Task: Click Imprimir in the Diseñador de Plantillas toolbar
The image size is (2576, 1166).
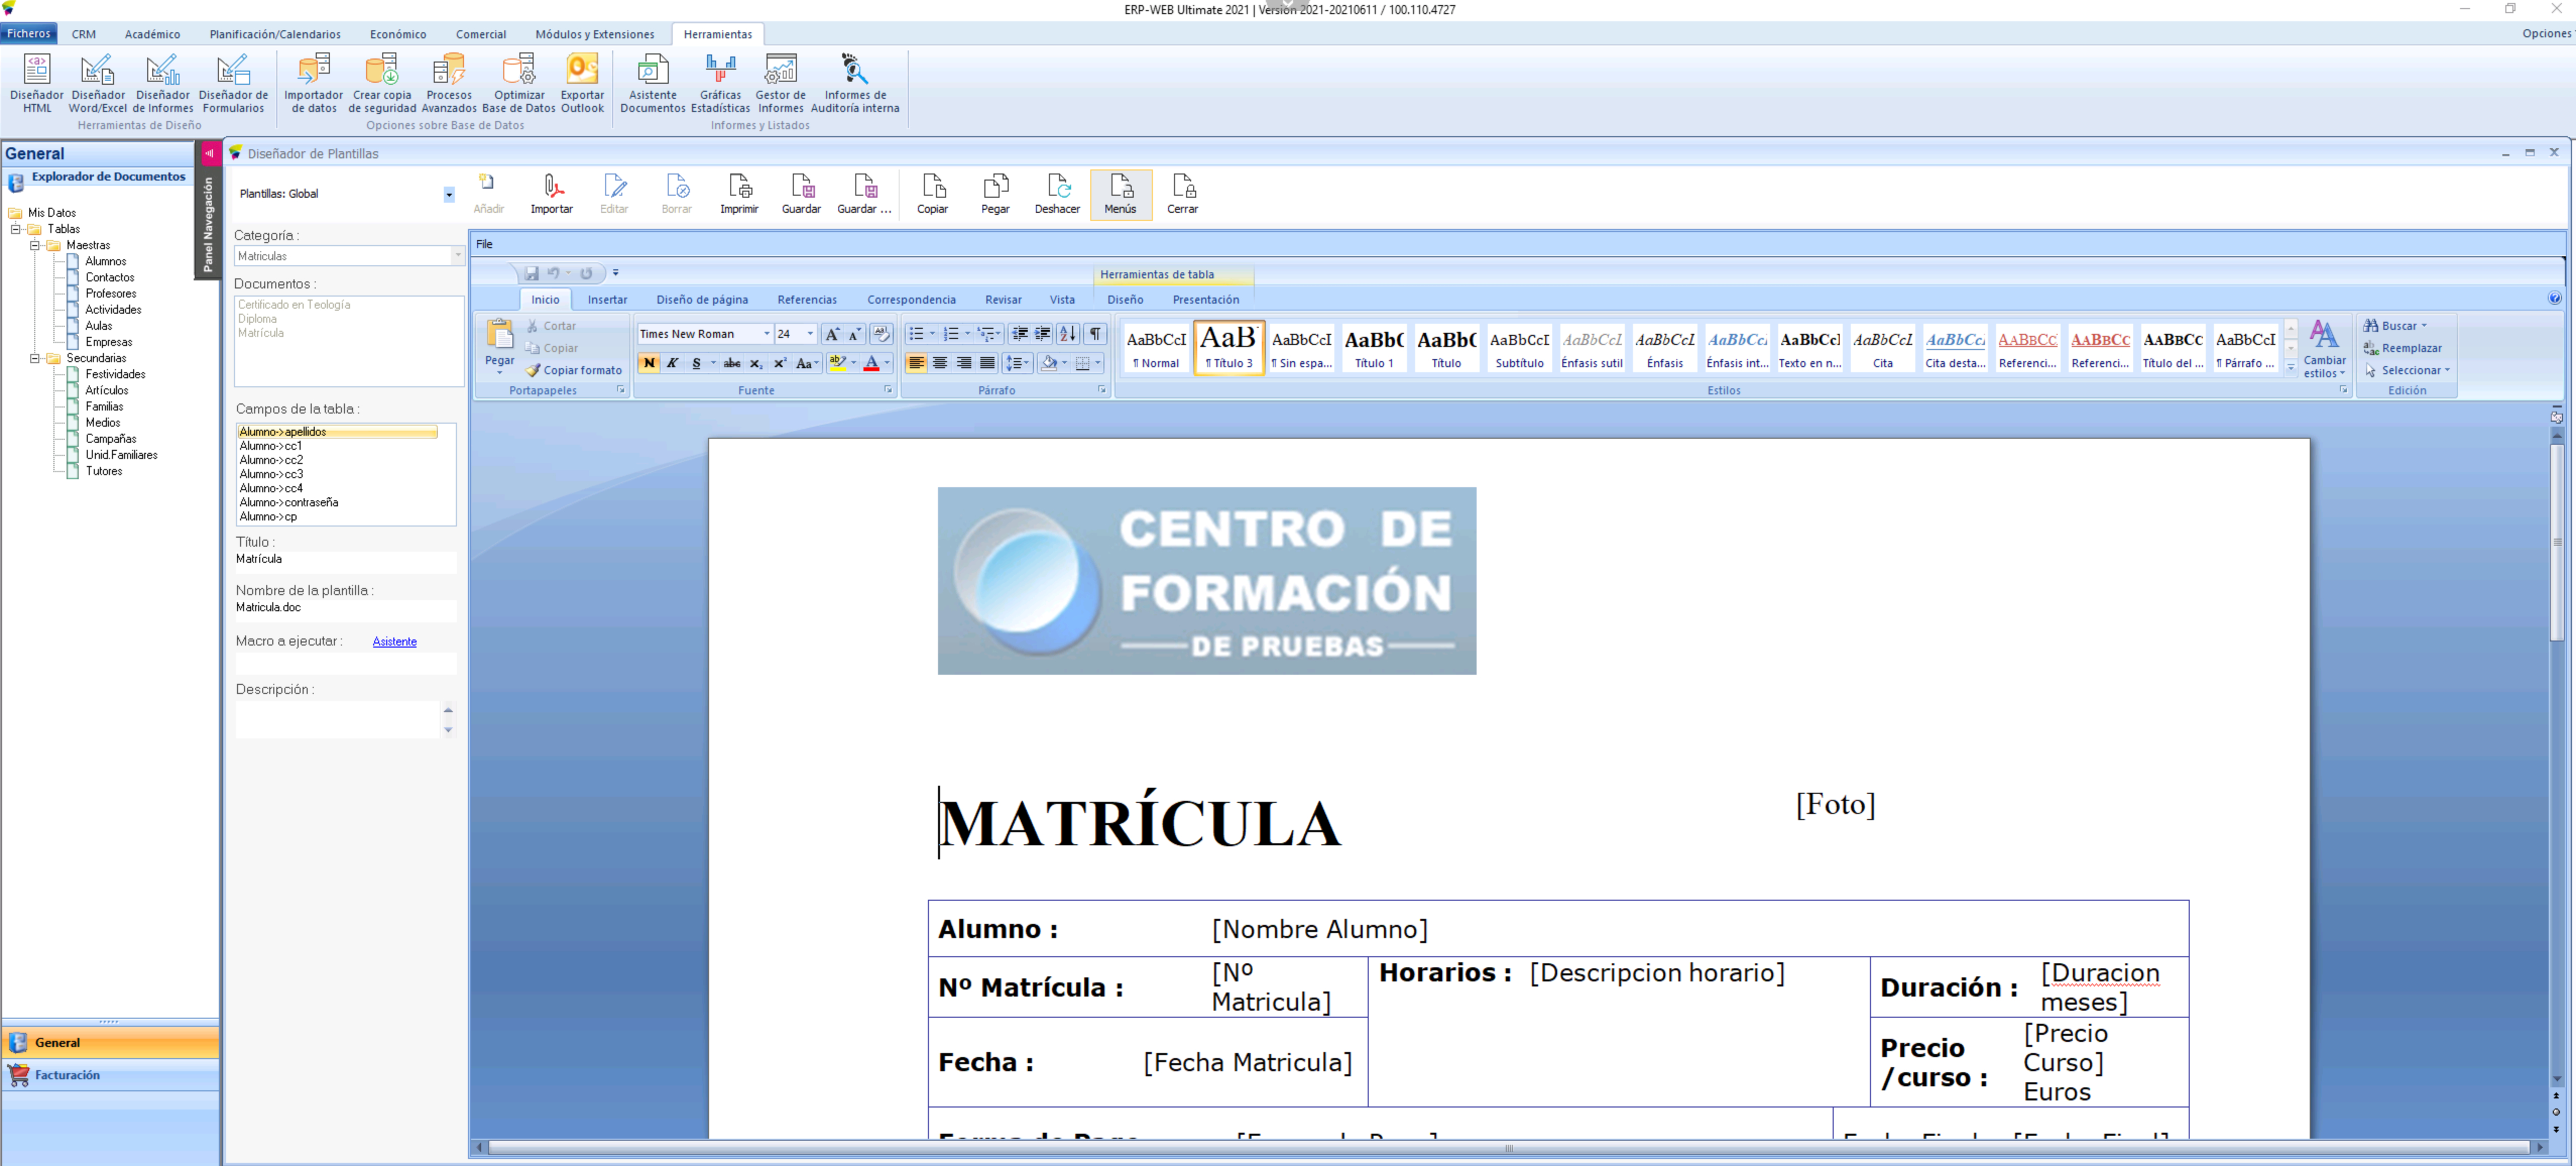Action: tap(740, 193)
